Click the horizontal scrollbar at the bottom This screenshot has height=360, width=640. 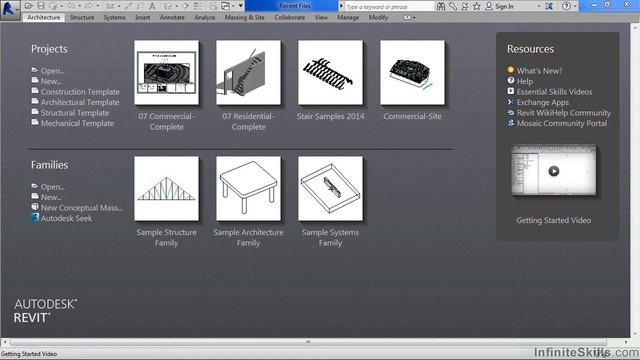tap(308, 342)
